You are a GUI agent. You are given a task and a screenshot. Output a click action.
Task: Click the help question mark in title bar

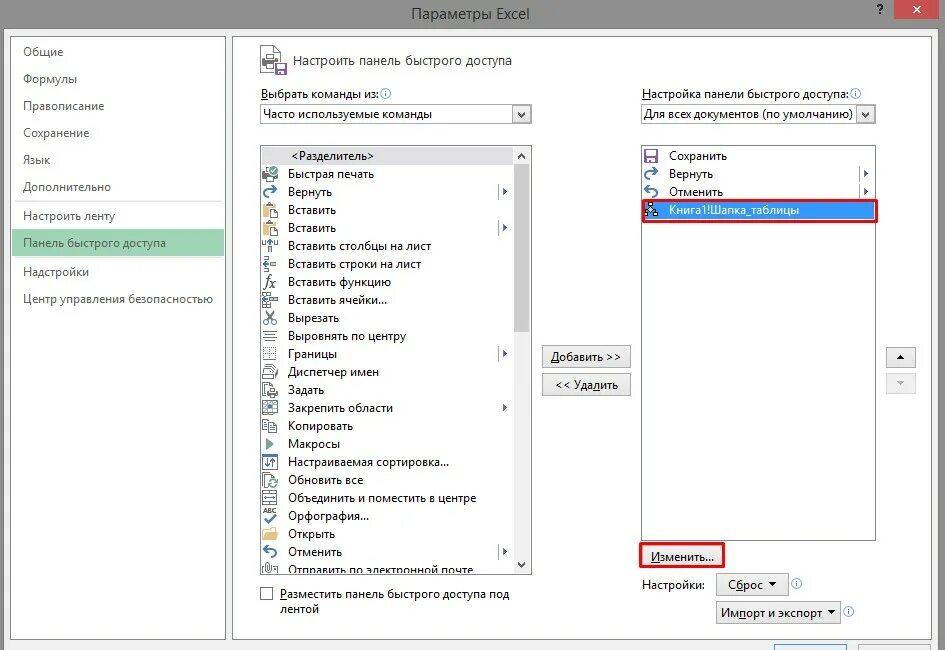click(x=880, y=9)
